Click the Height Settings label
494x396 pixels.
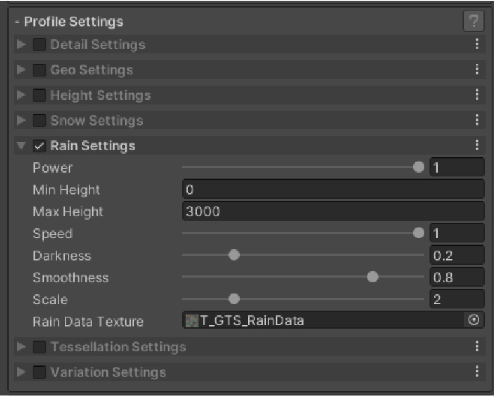(100, 95)
